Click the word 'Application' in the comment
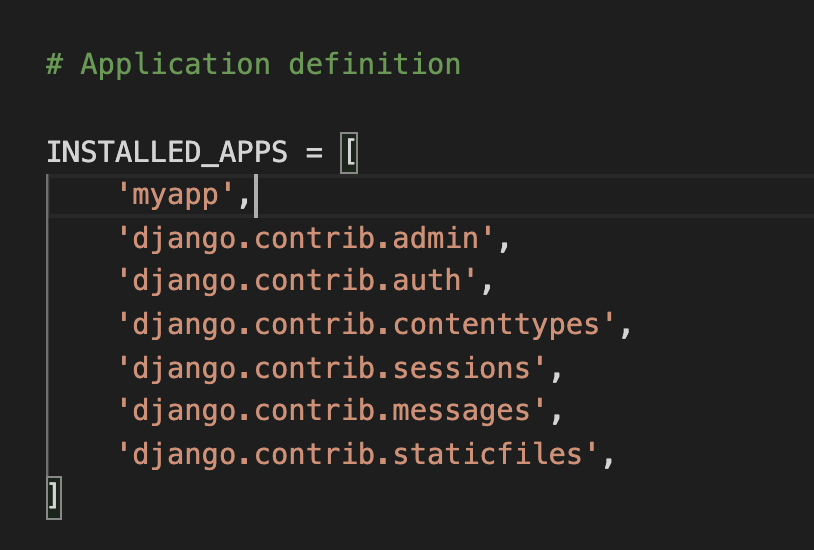 point(175,64)
